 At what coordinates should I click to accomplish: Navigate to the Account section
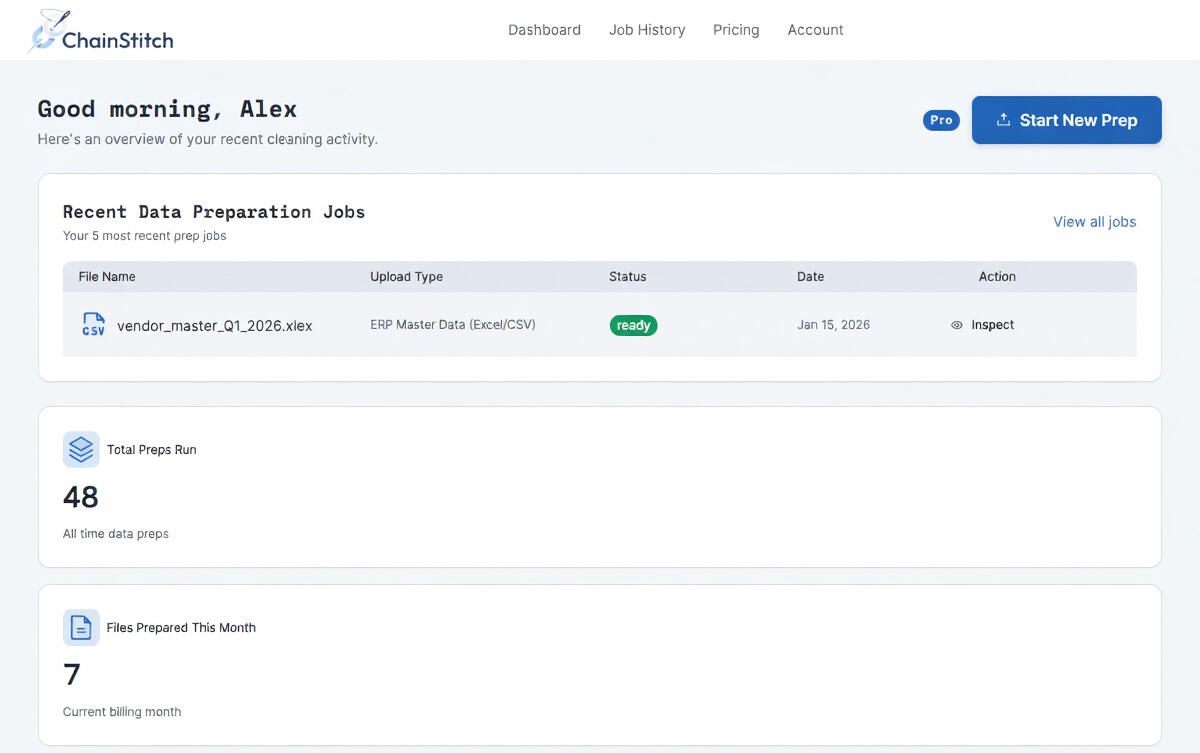click(815, 30)
